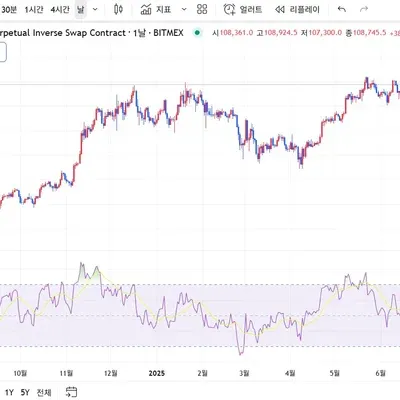400x400 pixels.
Task: Select the 30분 timeframe
Action: (x=9, y=10)
